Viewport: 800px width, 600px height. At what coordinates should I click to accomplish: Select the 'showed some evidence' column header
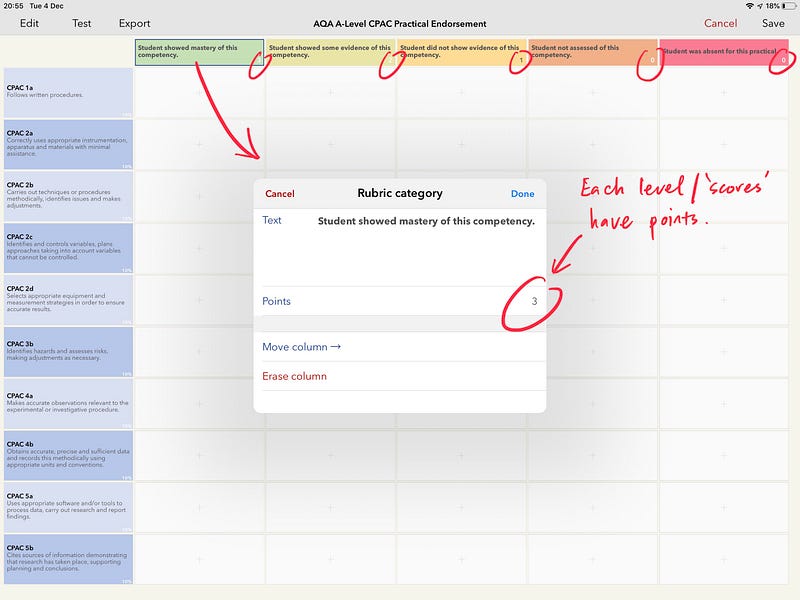(331, 52)
